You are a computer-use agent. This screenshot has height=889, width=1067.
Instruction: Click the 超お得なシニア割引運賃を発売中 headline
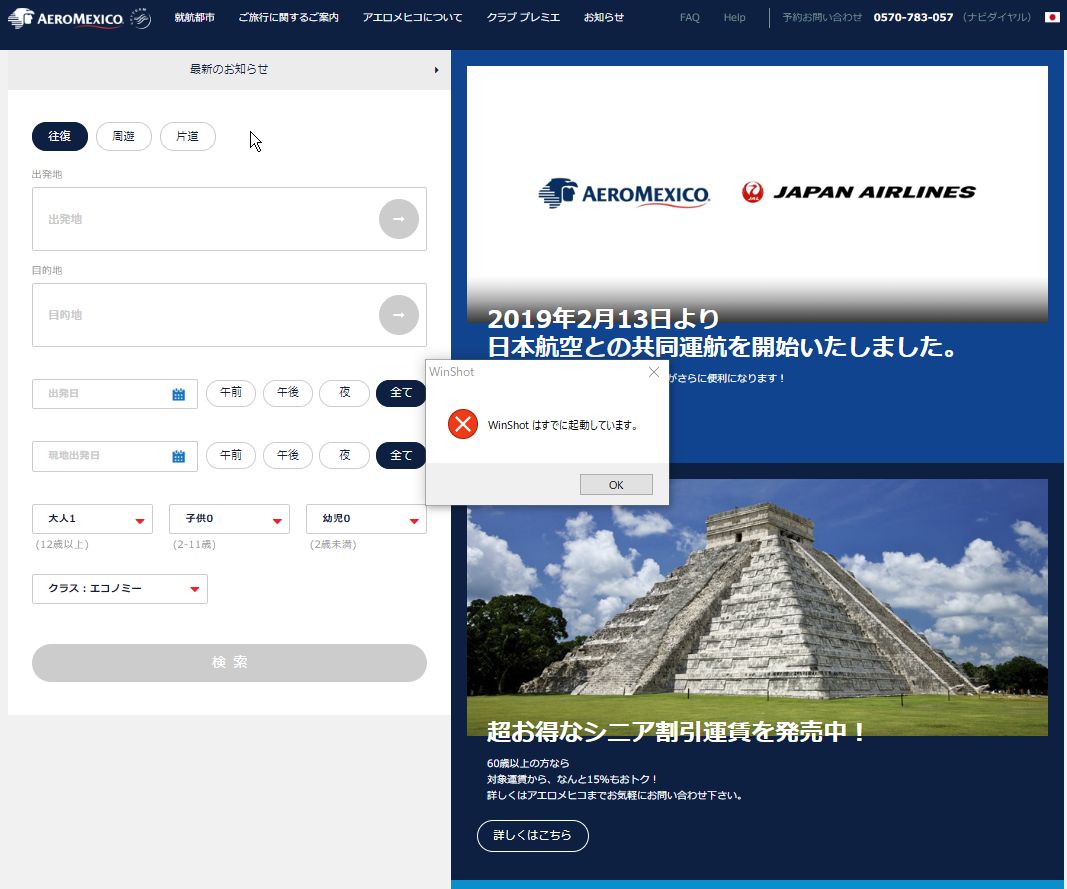point(676,732)
